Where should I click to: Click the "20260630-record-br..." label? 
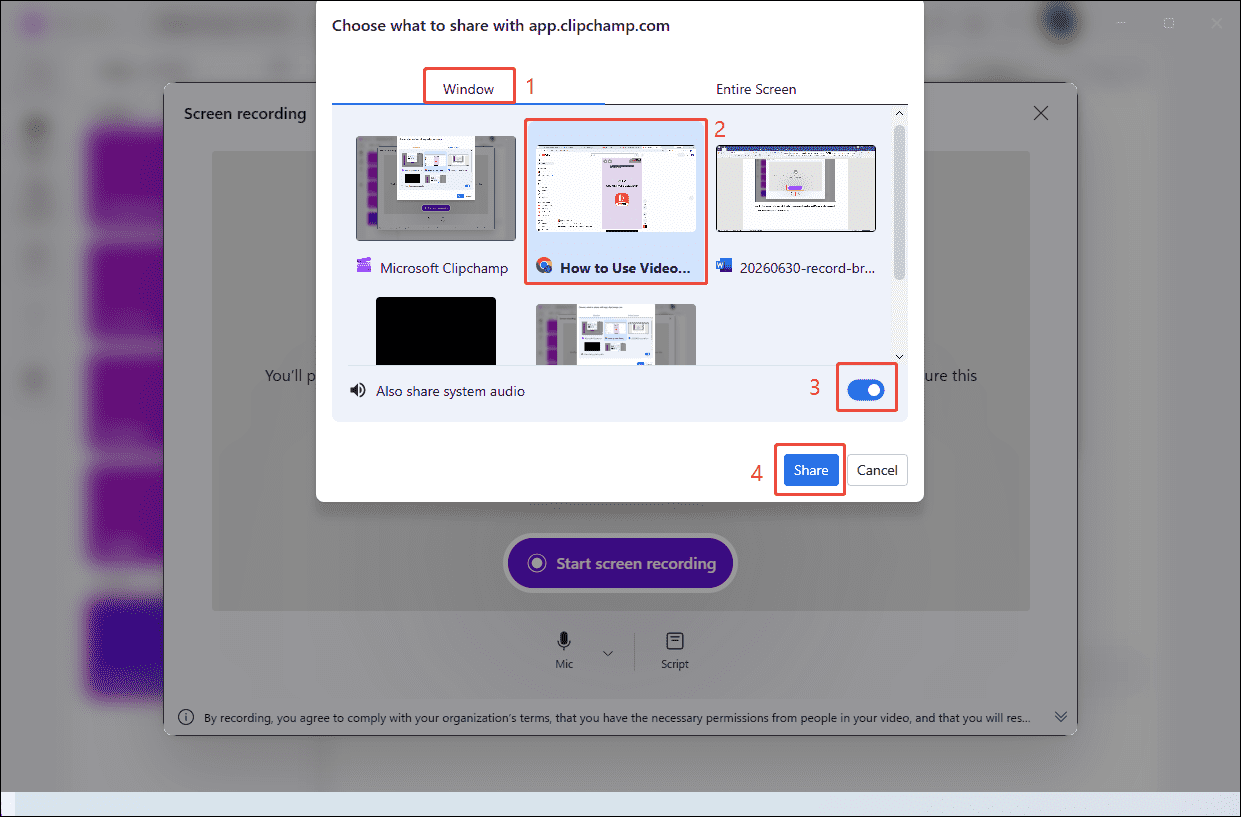tap(807, 268)
